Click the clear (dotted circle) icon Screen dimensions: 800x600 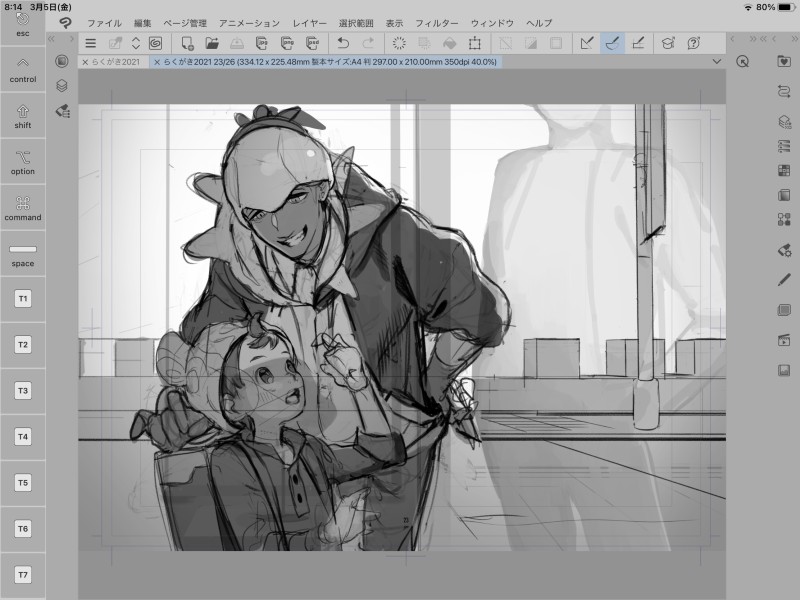point(399,43)
